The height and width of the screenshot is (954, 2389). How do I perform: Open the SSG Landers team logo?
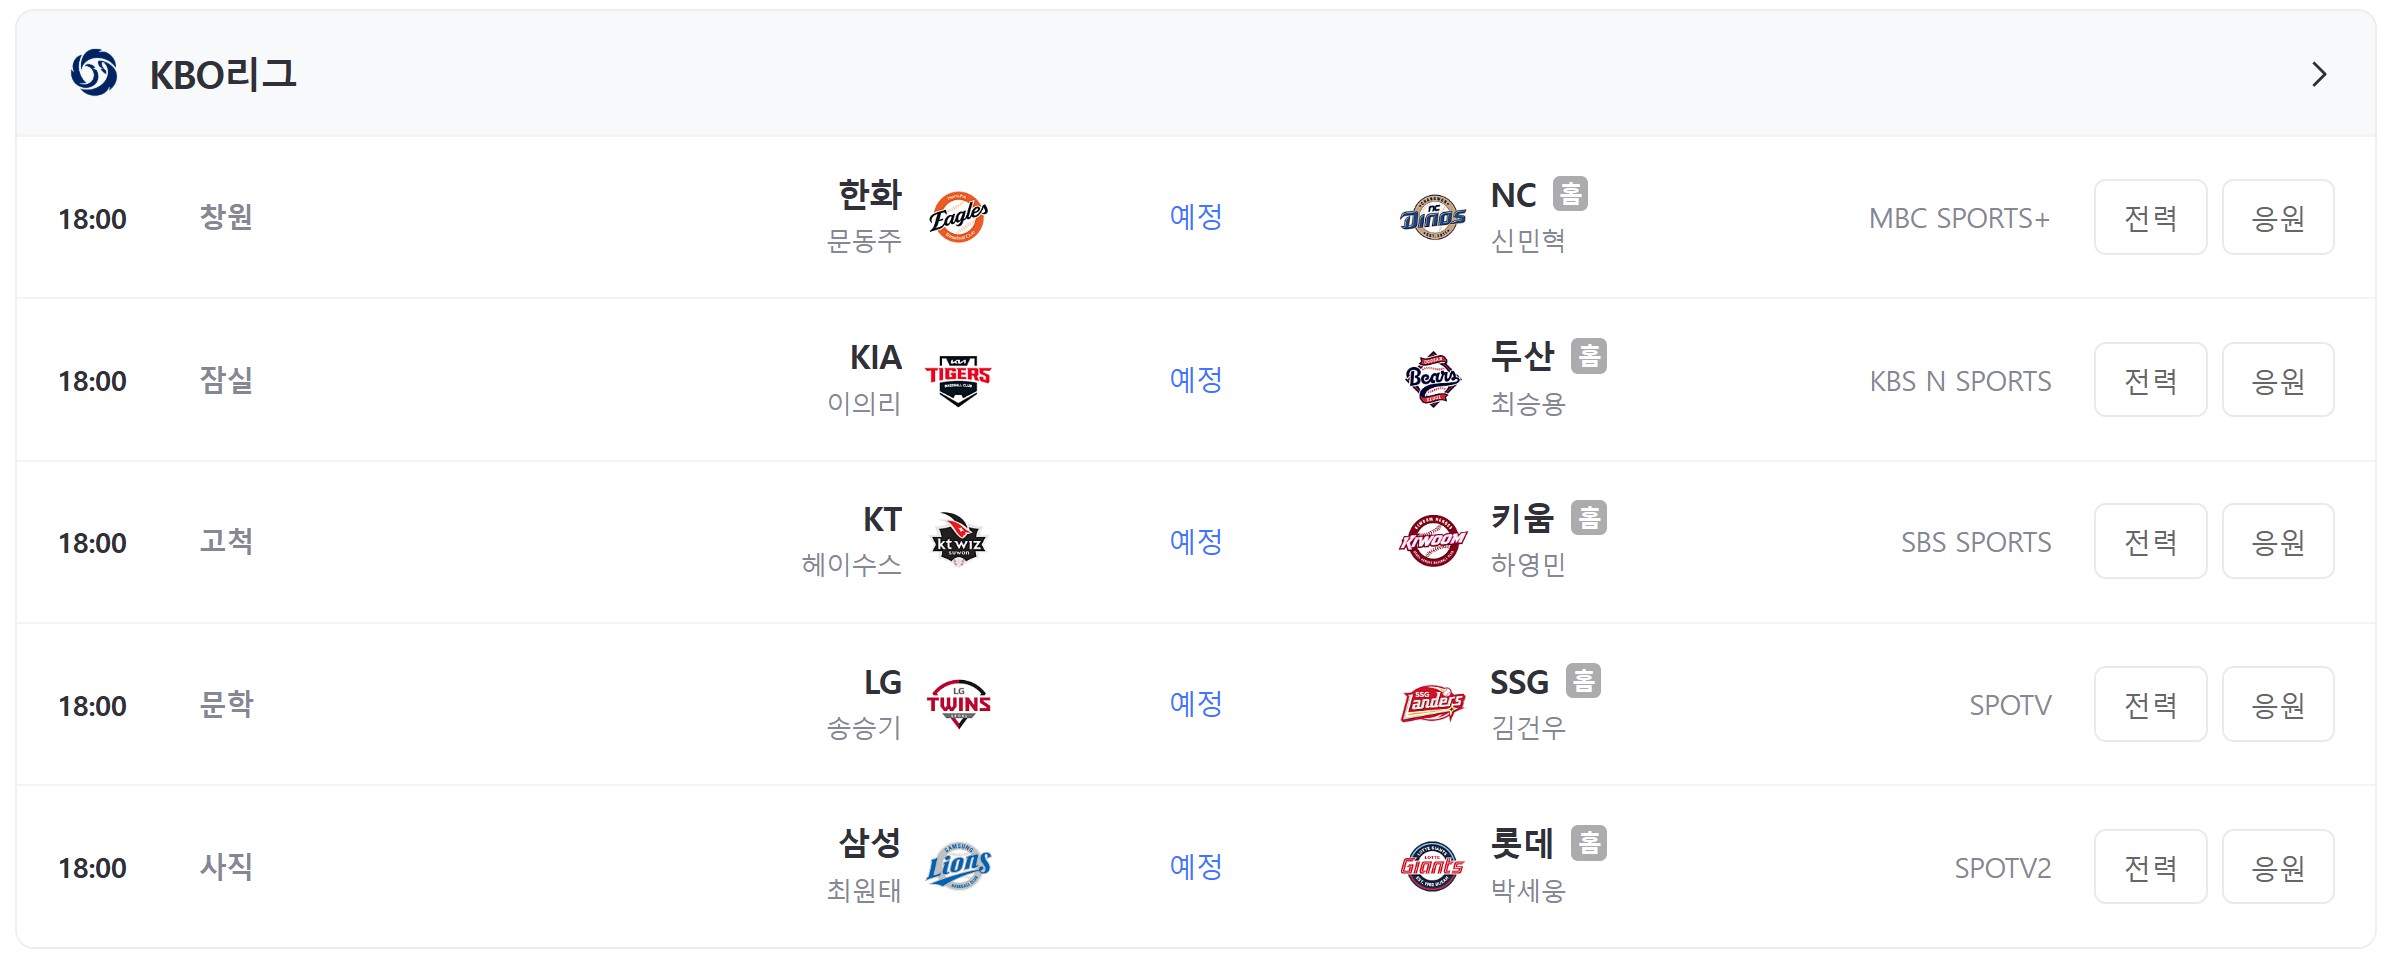pyautogui.click(x=1432, y=704)
